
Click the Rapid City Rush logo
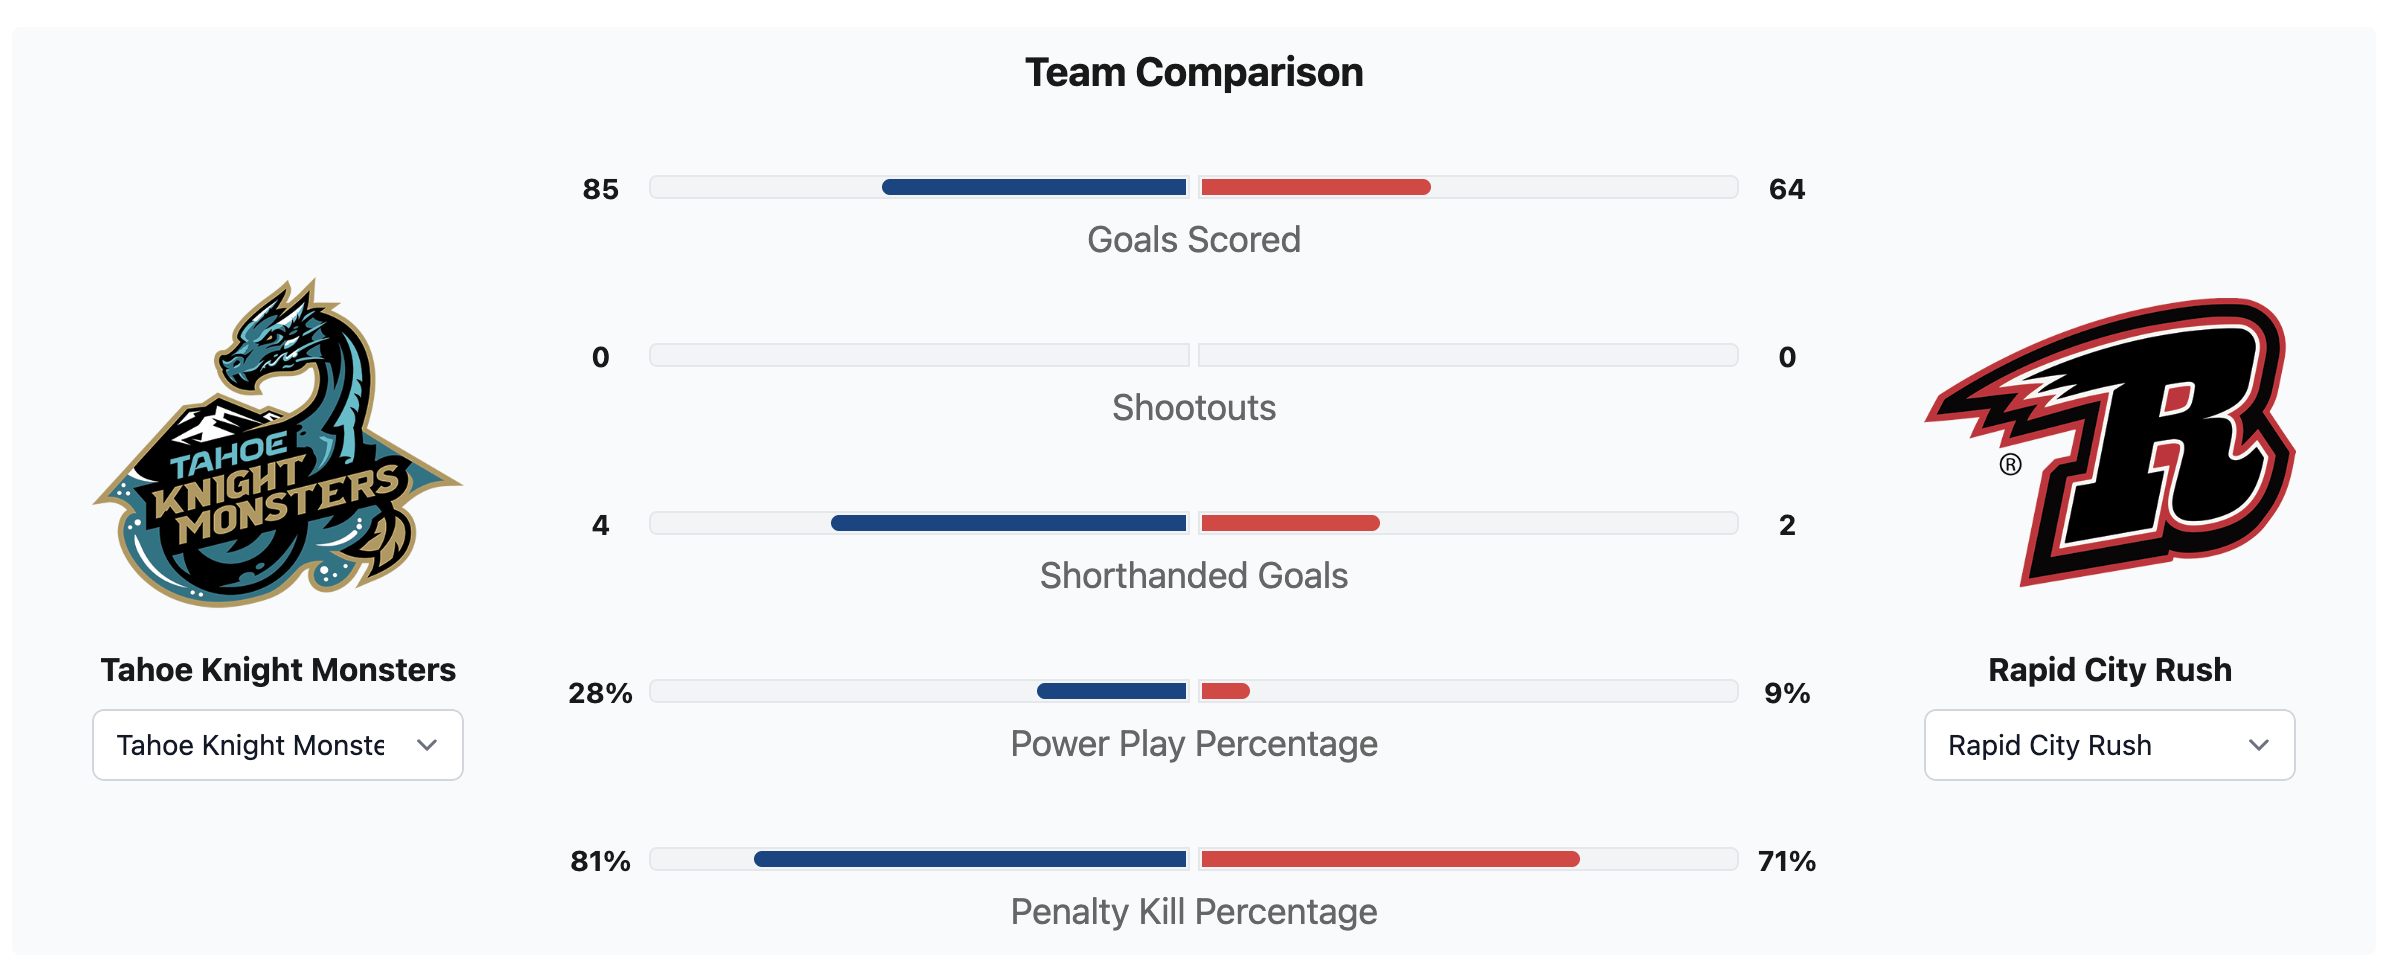[x=2110, y=442]
